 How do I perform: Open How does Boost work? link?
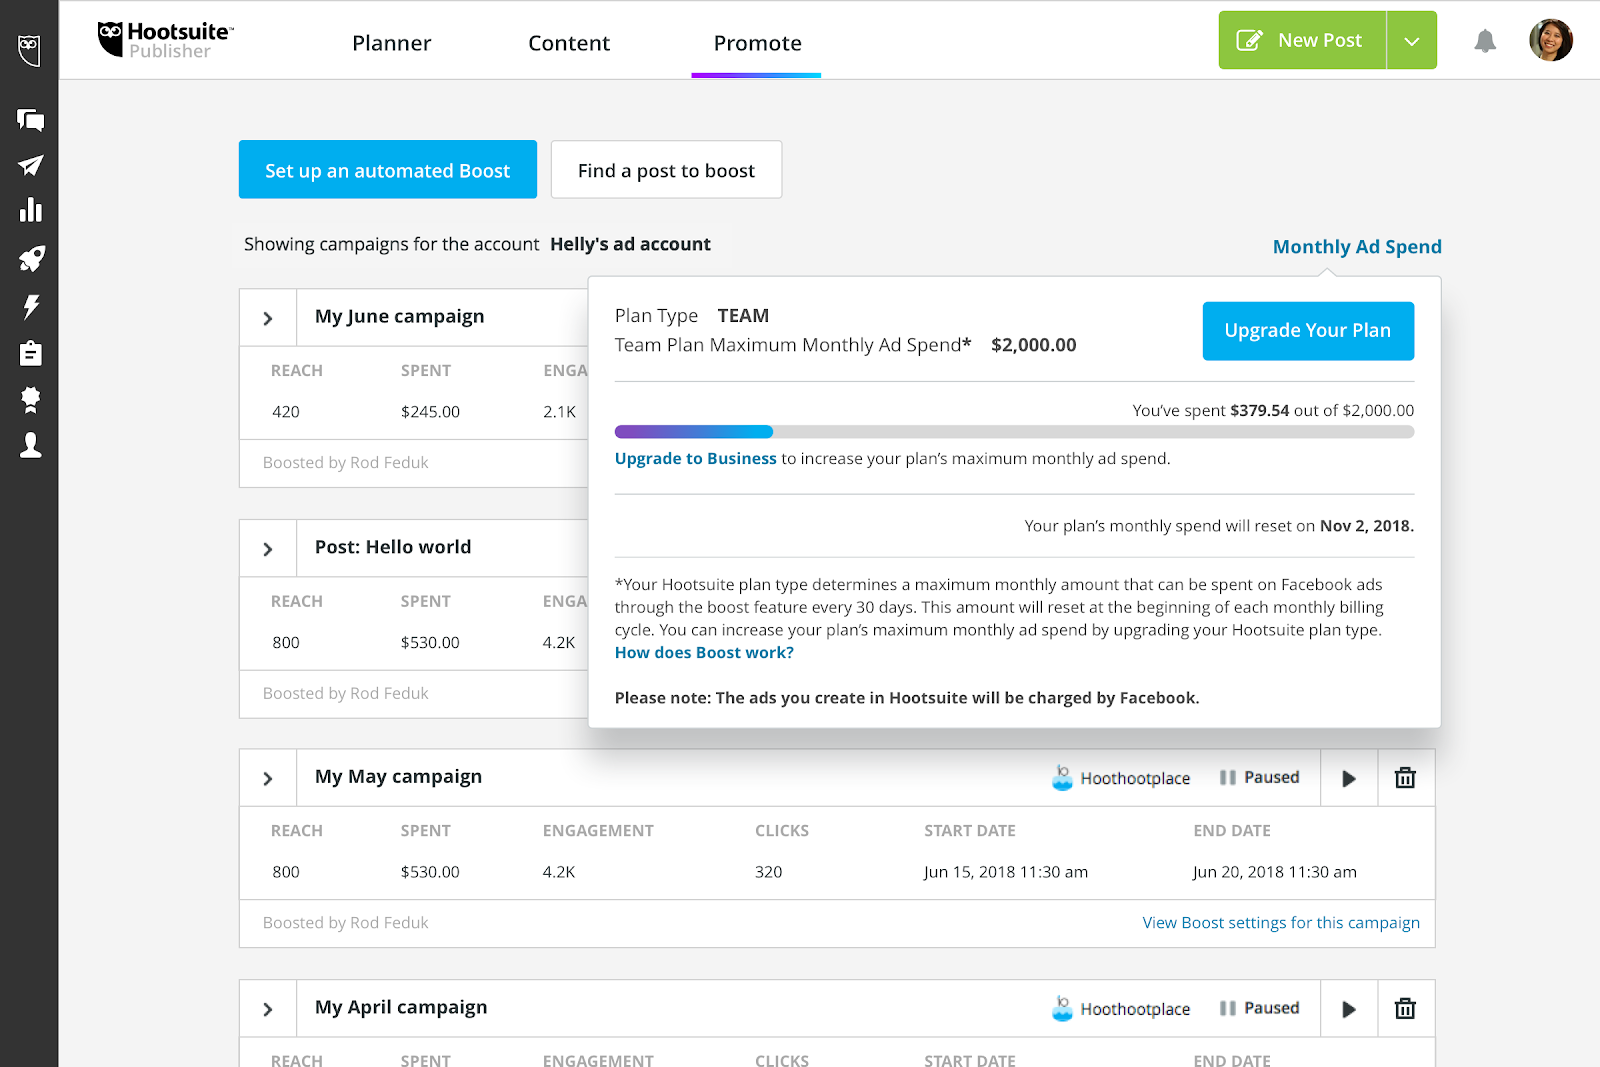704,652
